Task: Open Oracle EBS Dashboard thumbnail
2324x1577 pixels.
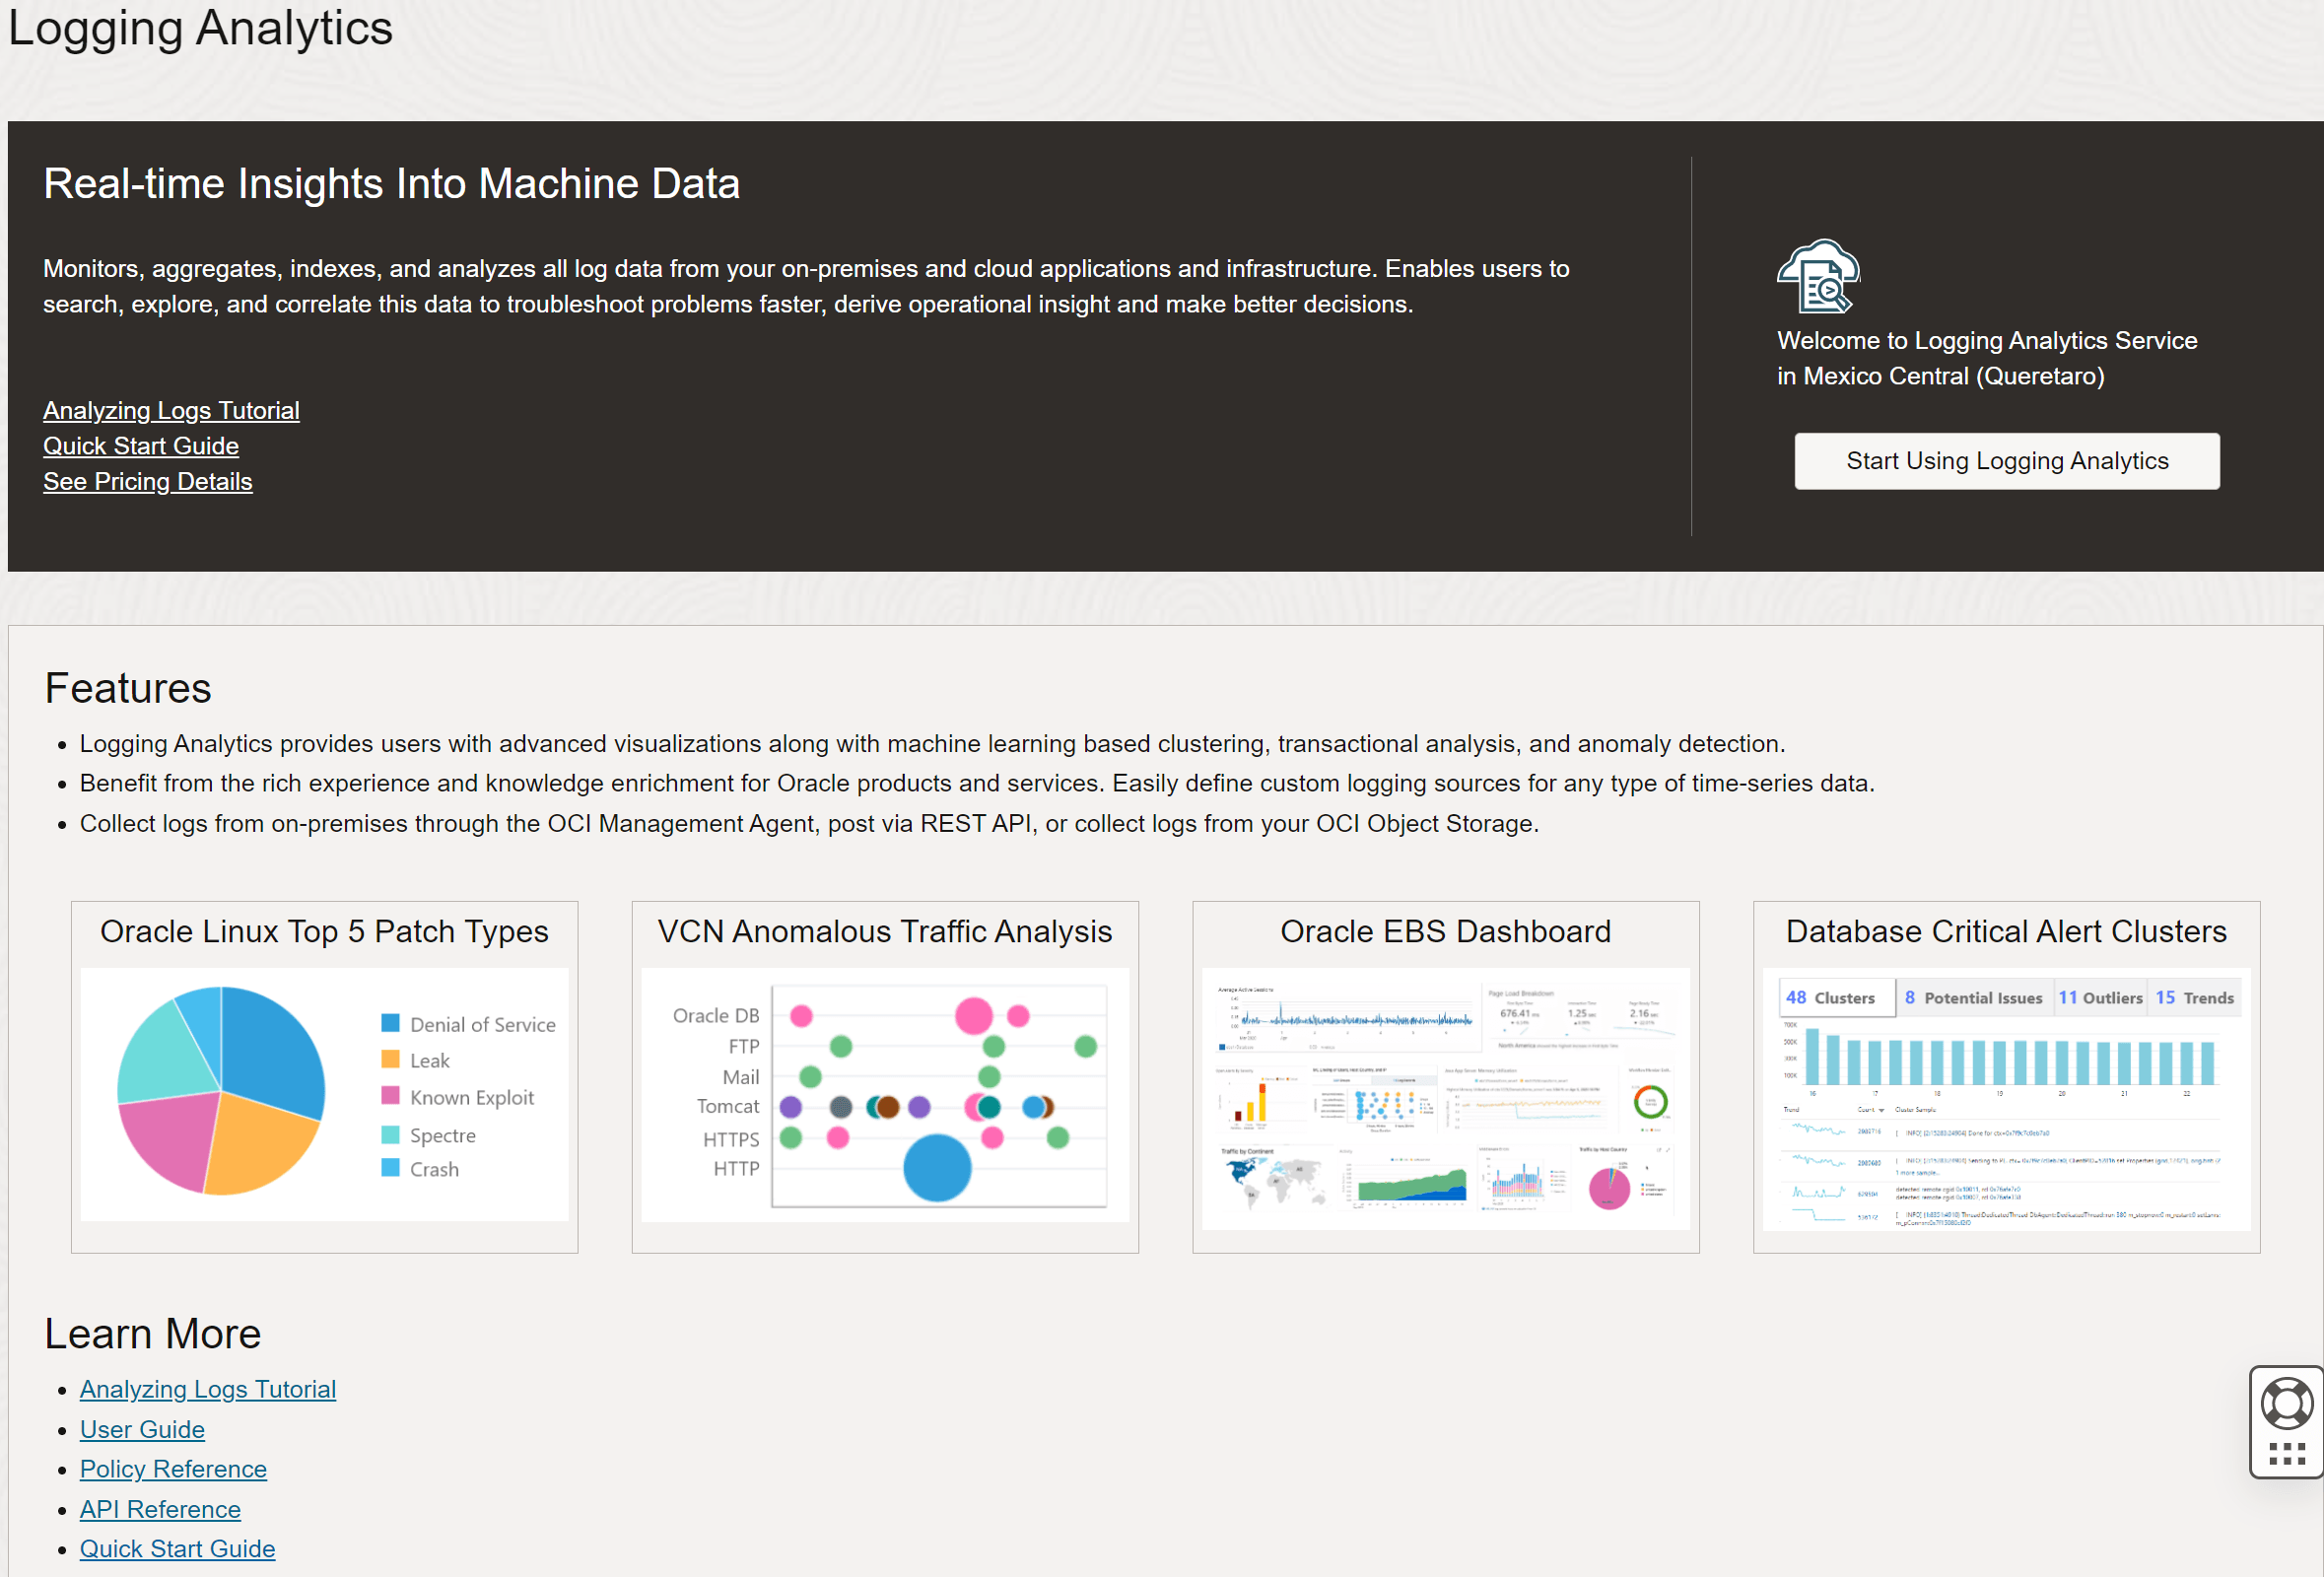Action: [1445, 1097]
